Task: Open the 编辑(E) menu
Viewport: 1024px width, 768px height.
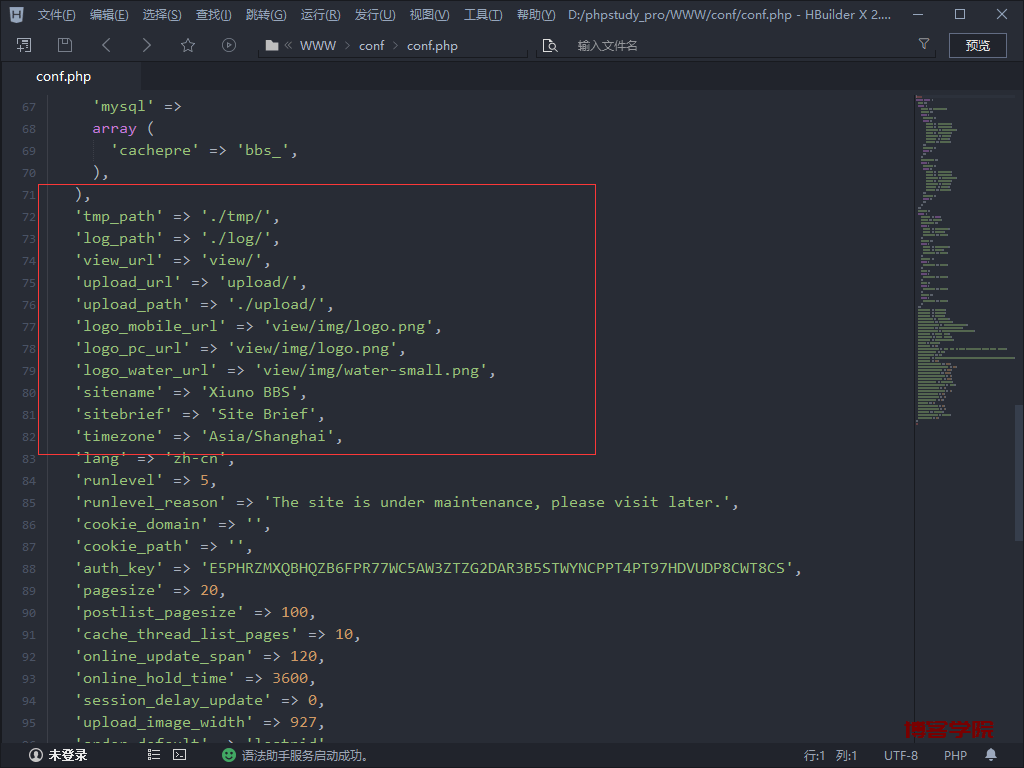Action: click(109, 14)
